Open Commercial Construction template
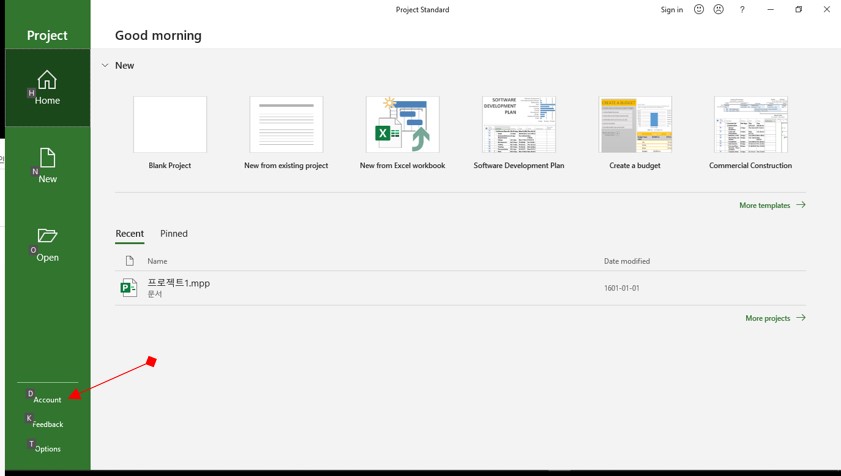Image resolution: width=841 pixels, height=476 pixels. point(750,133)
